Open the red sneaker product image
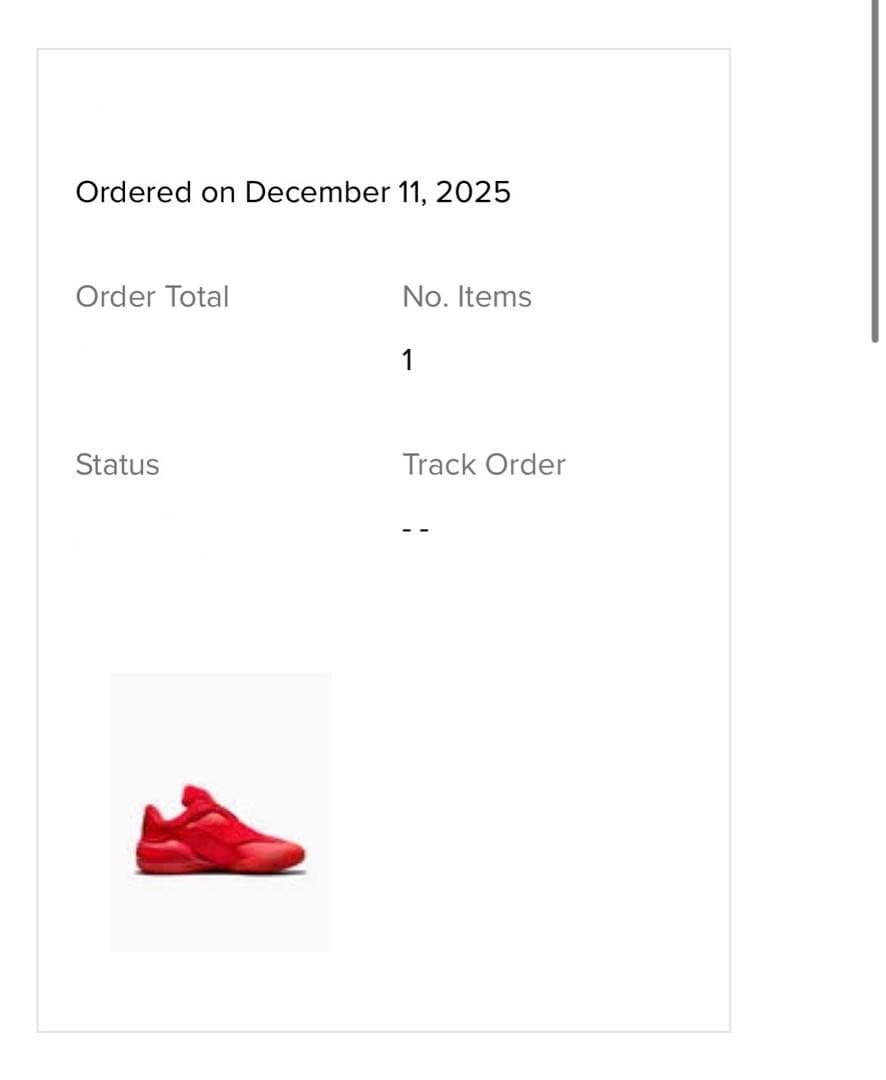The height and width of the screenshot is (1080, 886). pos(220,832)
